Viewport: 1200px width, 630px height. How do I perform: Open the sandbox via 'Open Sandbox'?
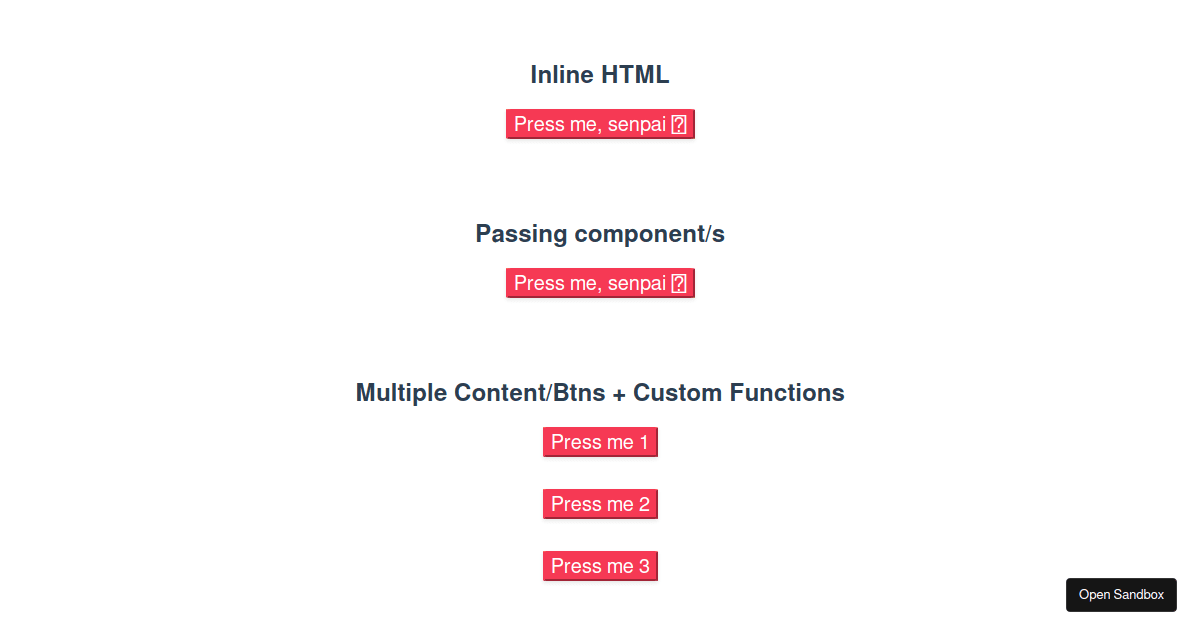[1121, 594]
